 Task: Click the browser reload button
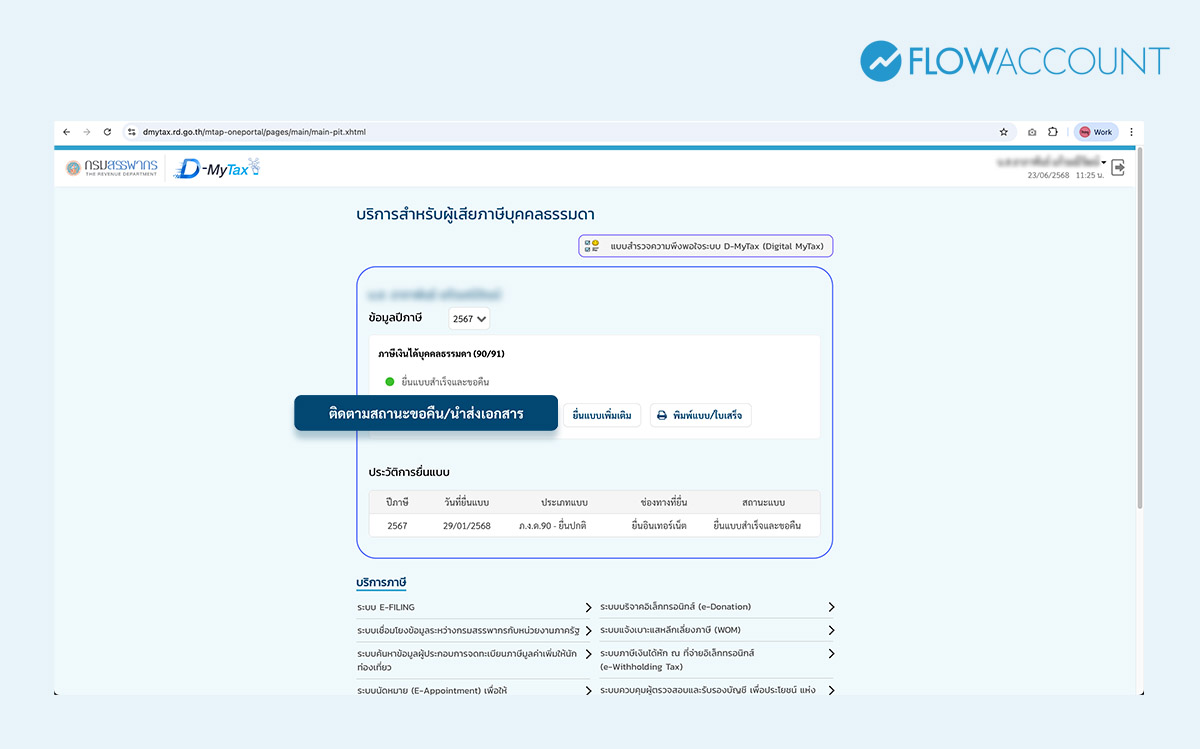coord(108,132)
